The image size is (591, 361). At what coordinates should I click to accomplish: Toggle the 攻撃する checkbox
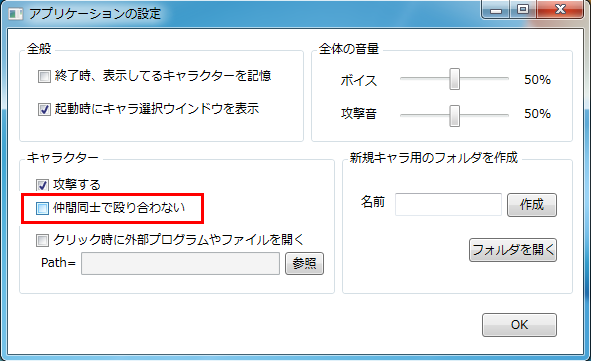[42, 185]
